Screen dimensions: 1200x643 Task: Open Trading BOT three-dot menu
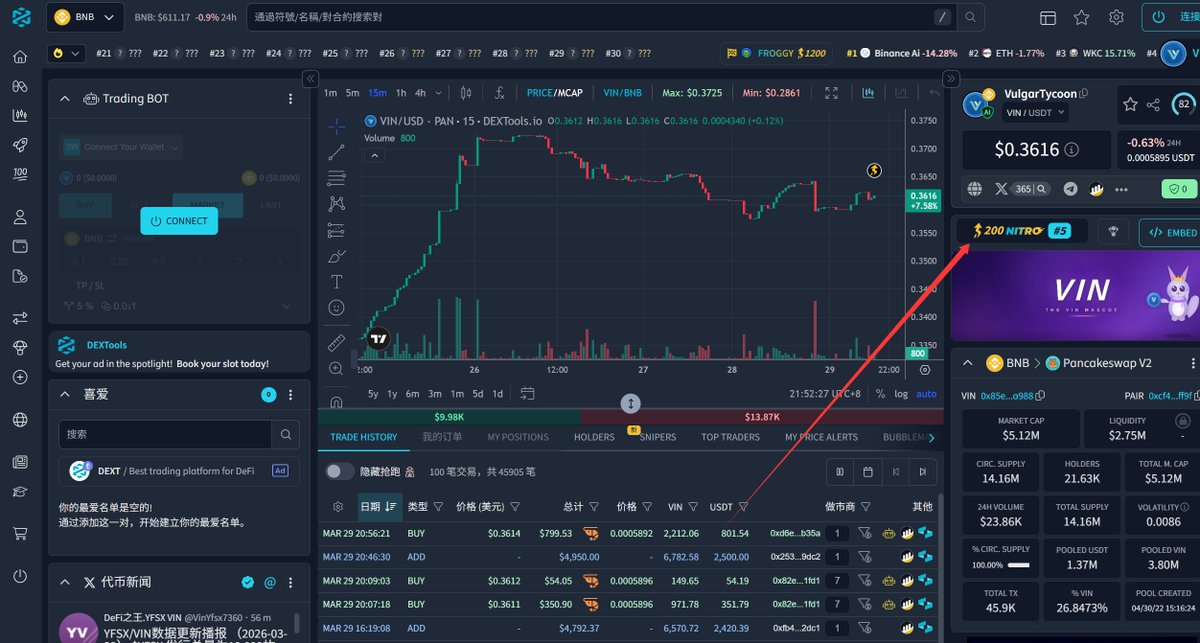(x=291, y=99)
